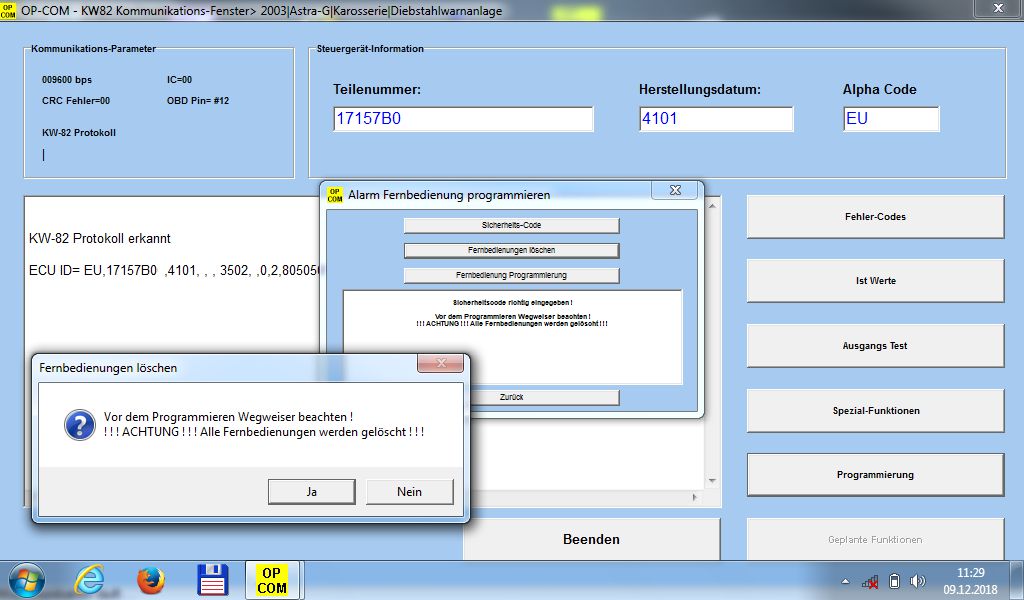Click the question mark icon in dialog
The height and width of the screenshot is (600, 1024).
(x=80, y=425)
